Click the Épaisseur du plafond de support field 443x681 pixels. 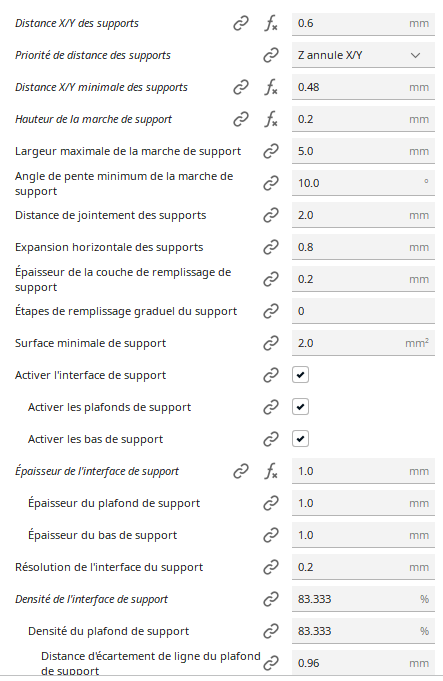click(x=363, y=503)
